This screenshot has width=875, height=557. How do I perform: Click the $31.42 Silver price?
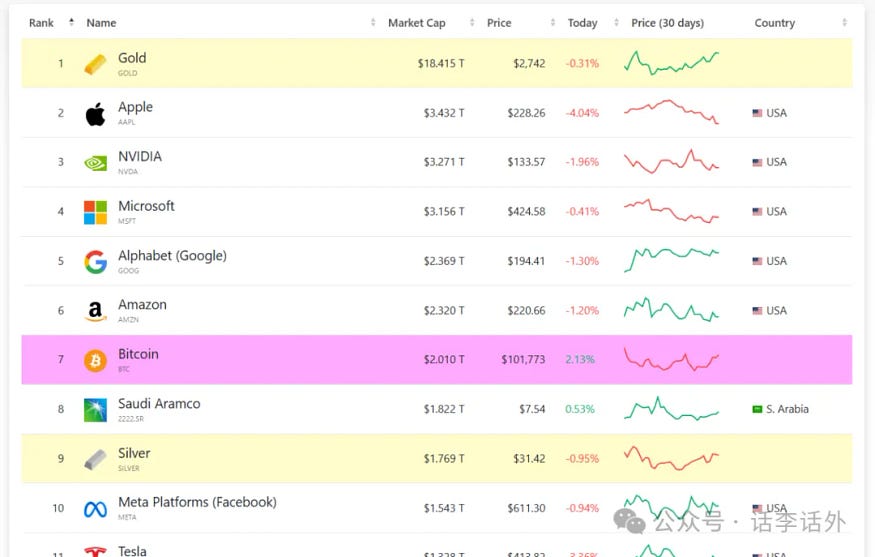point(529,459)
